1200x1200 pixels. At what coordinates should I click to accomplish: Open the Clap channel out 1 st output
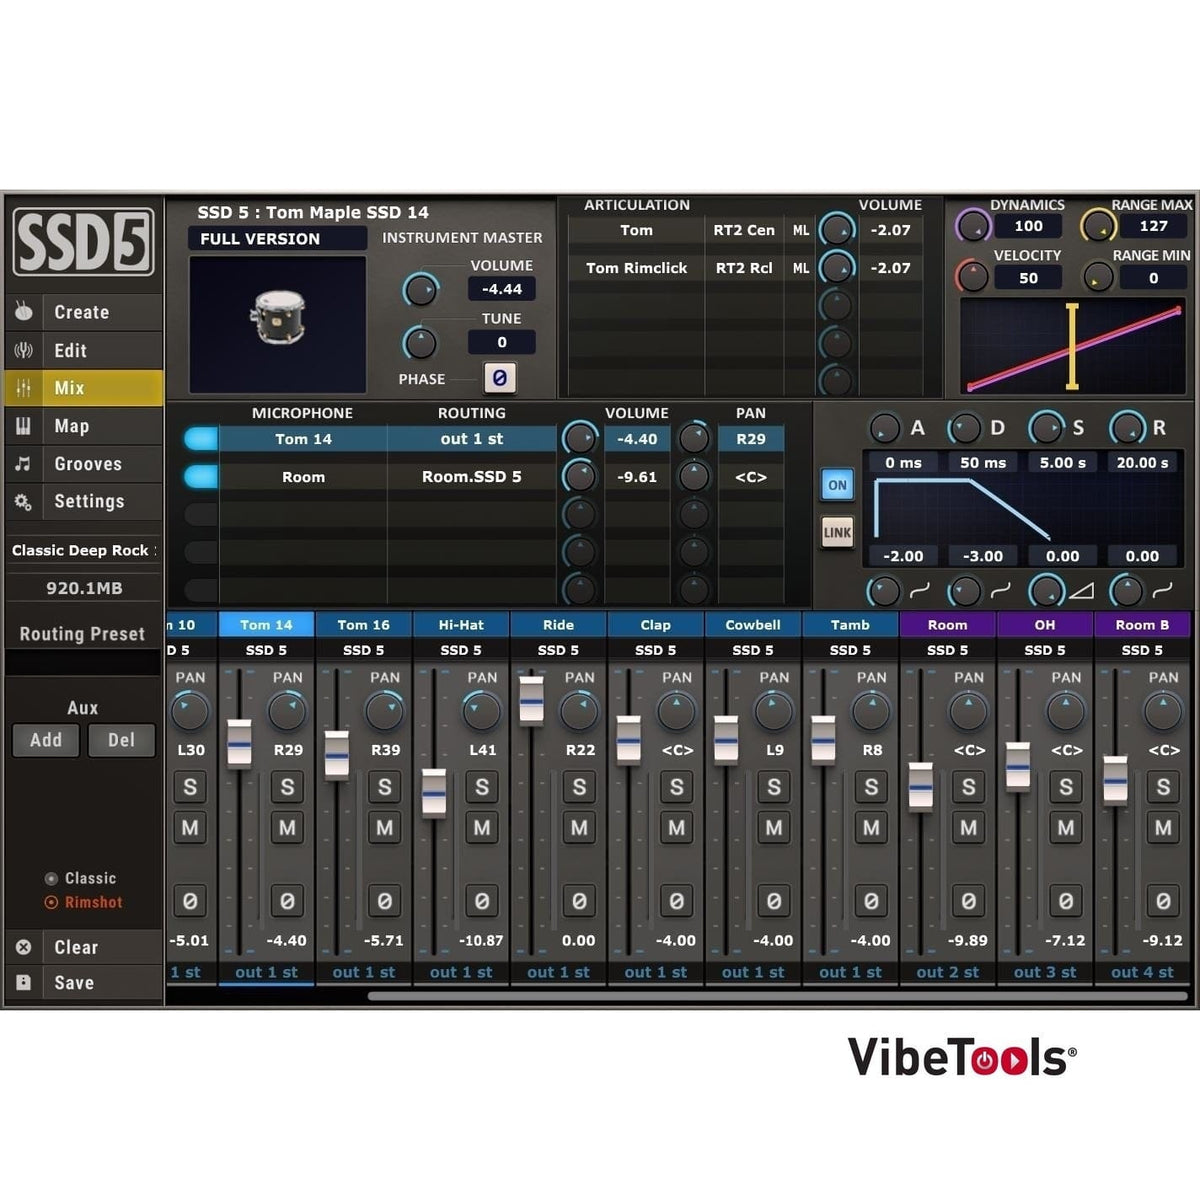pyautogui.click(x=656, y=972)
